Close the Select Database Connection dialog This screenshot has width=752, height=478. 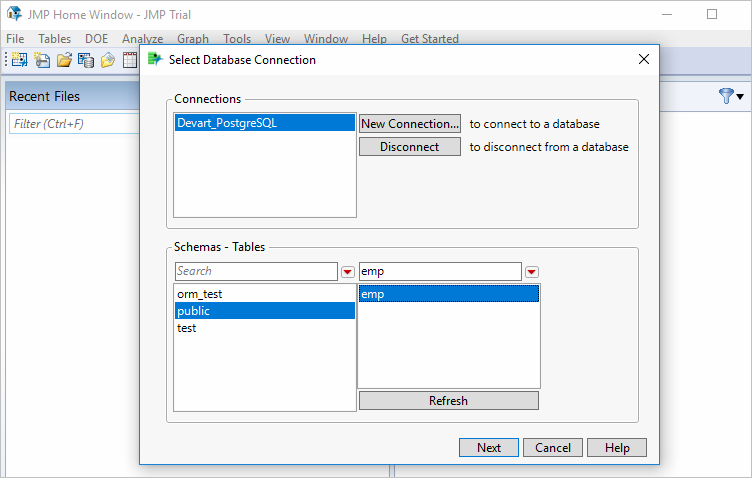pos(644,59)
